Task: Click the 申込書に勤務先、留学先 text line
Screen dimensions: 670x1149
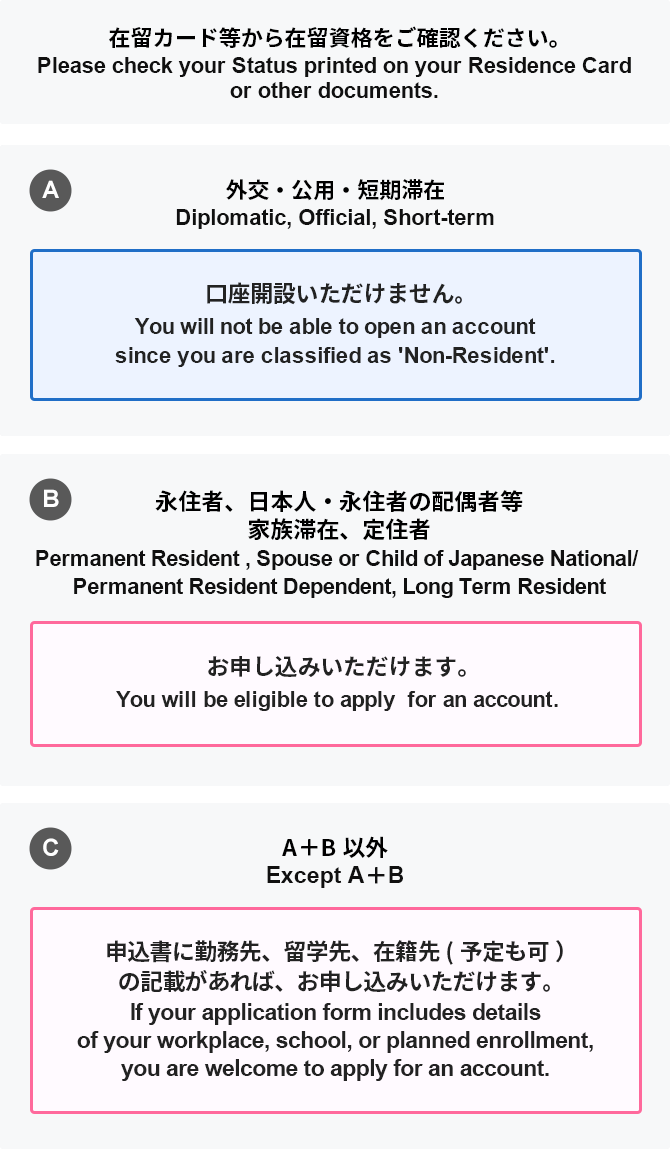Action: tap(336, 950)
